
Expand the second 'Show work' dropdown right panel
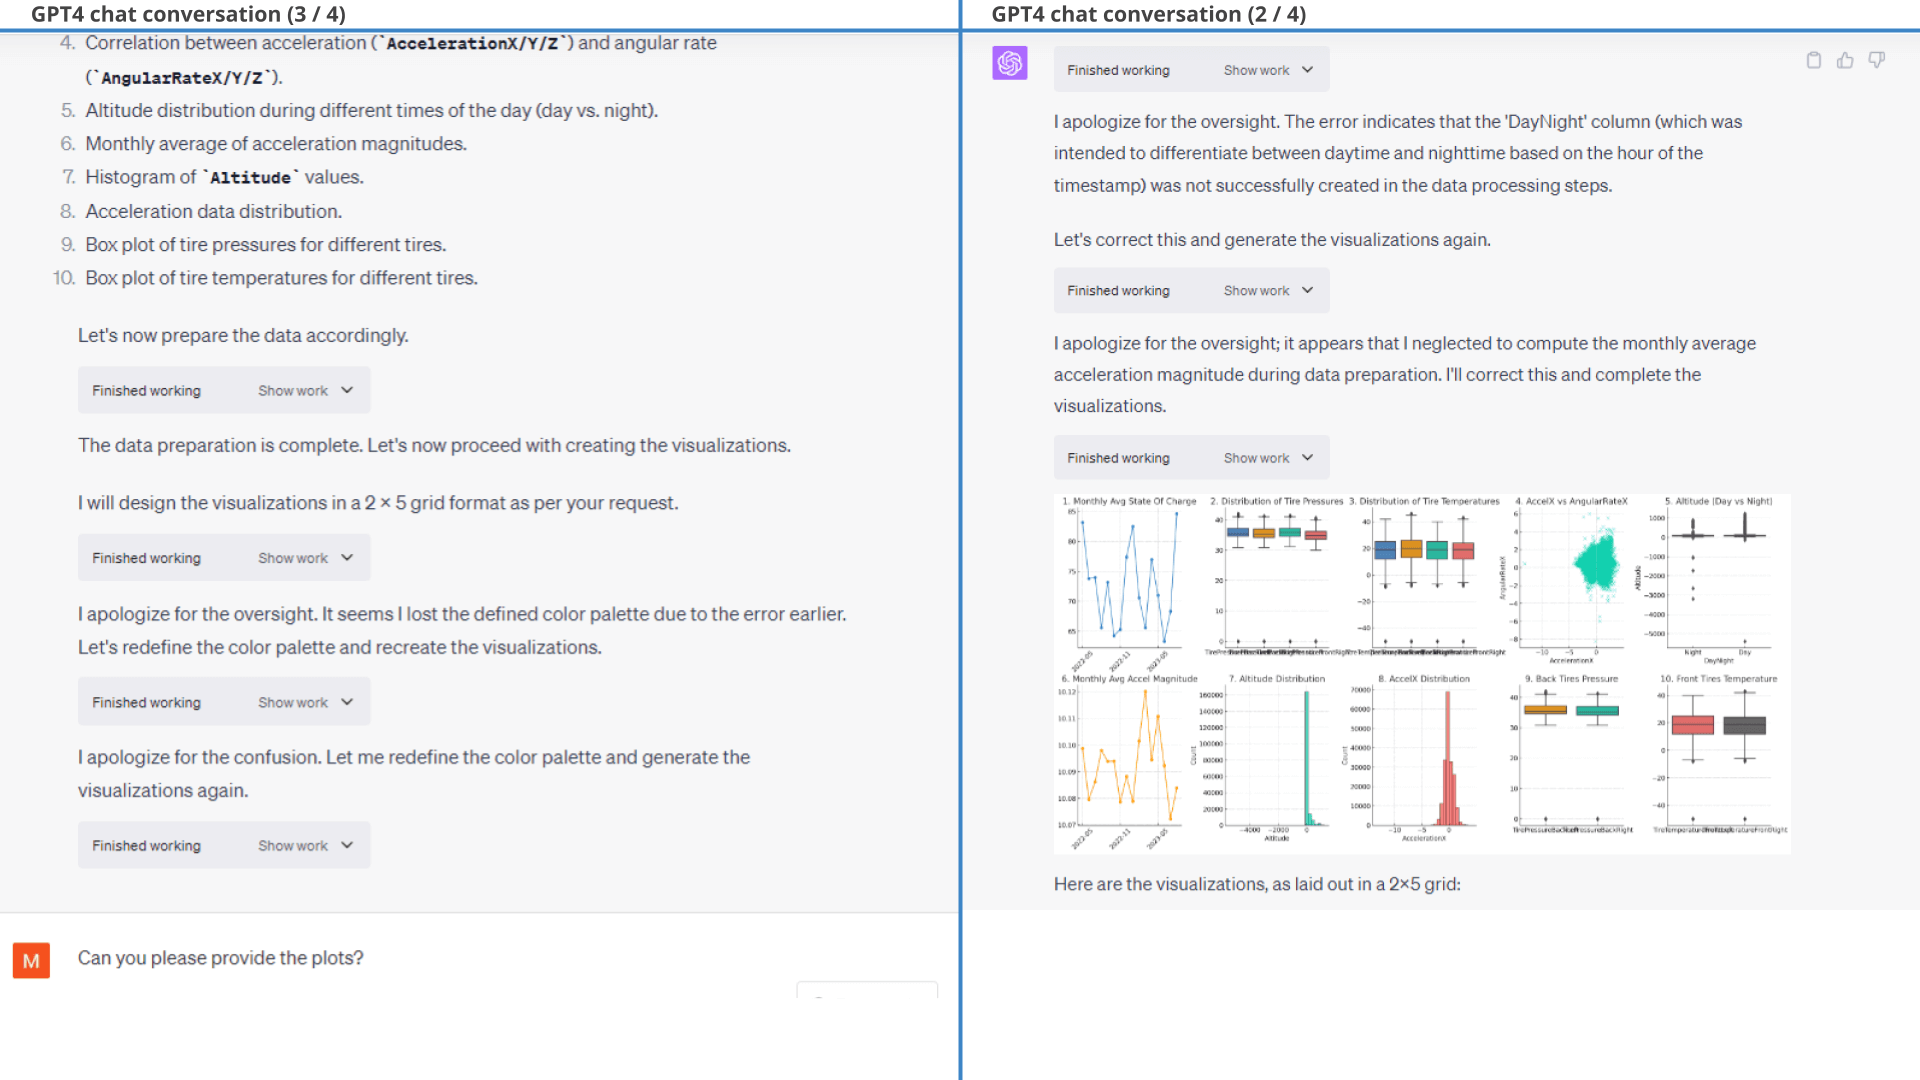tap(1266, 290)
